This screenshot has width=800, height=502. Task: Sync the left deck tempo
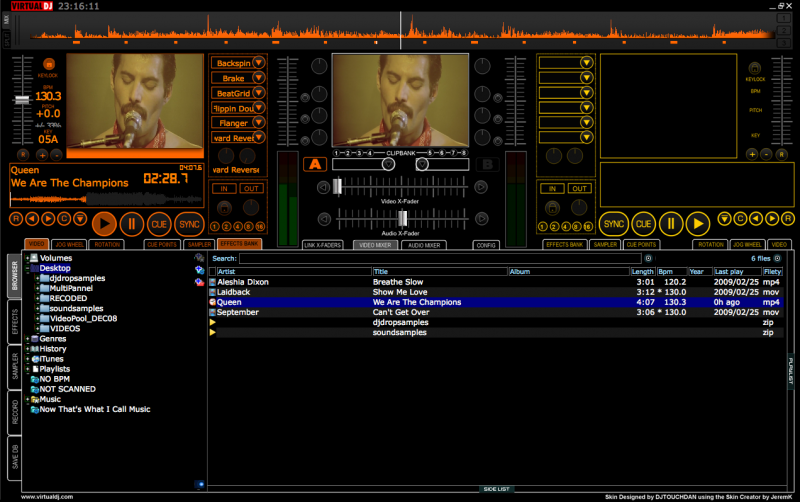189,224
